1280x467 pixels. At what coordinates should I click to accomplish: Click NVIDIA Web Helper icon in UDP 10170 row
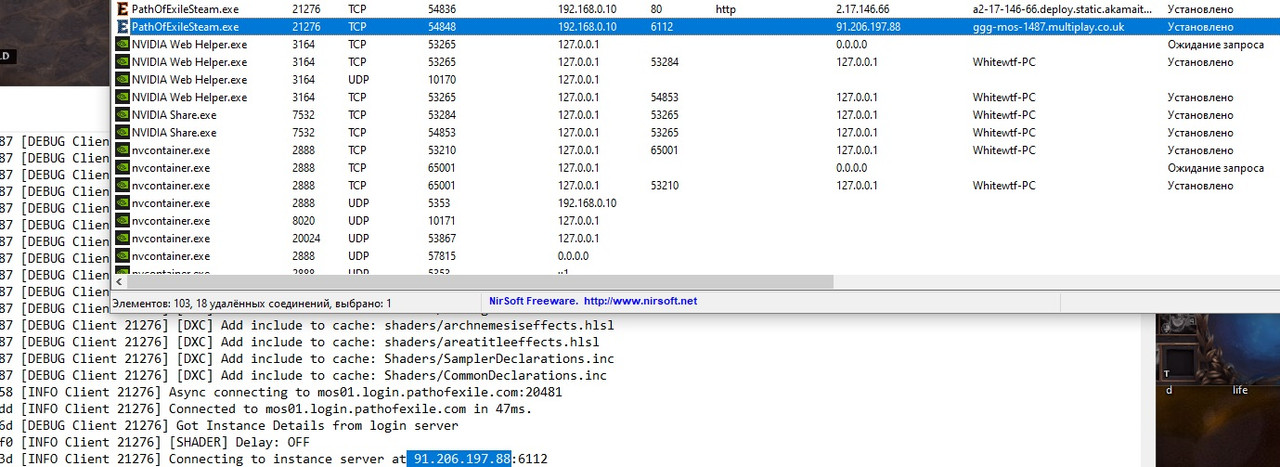point(122,80)
